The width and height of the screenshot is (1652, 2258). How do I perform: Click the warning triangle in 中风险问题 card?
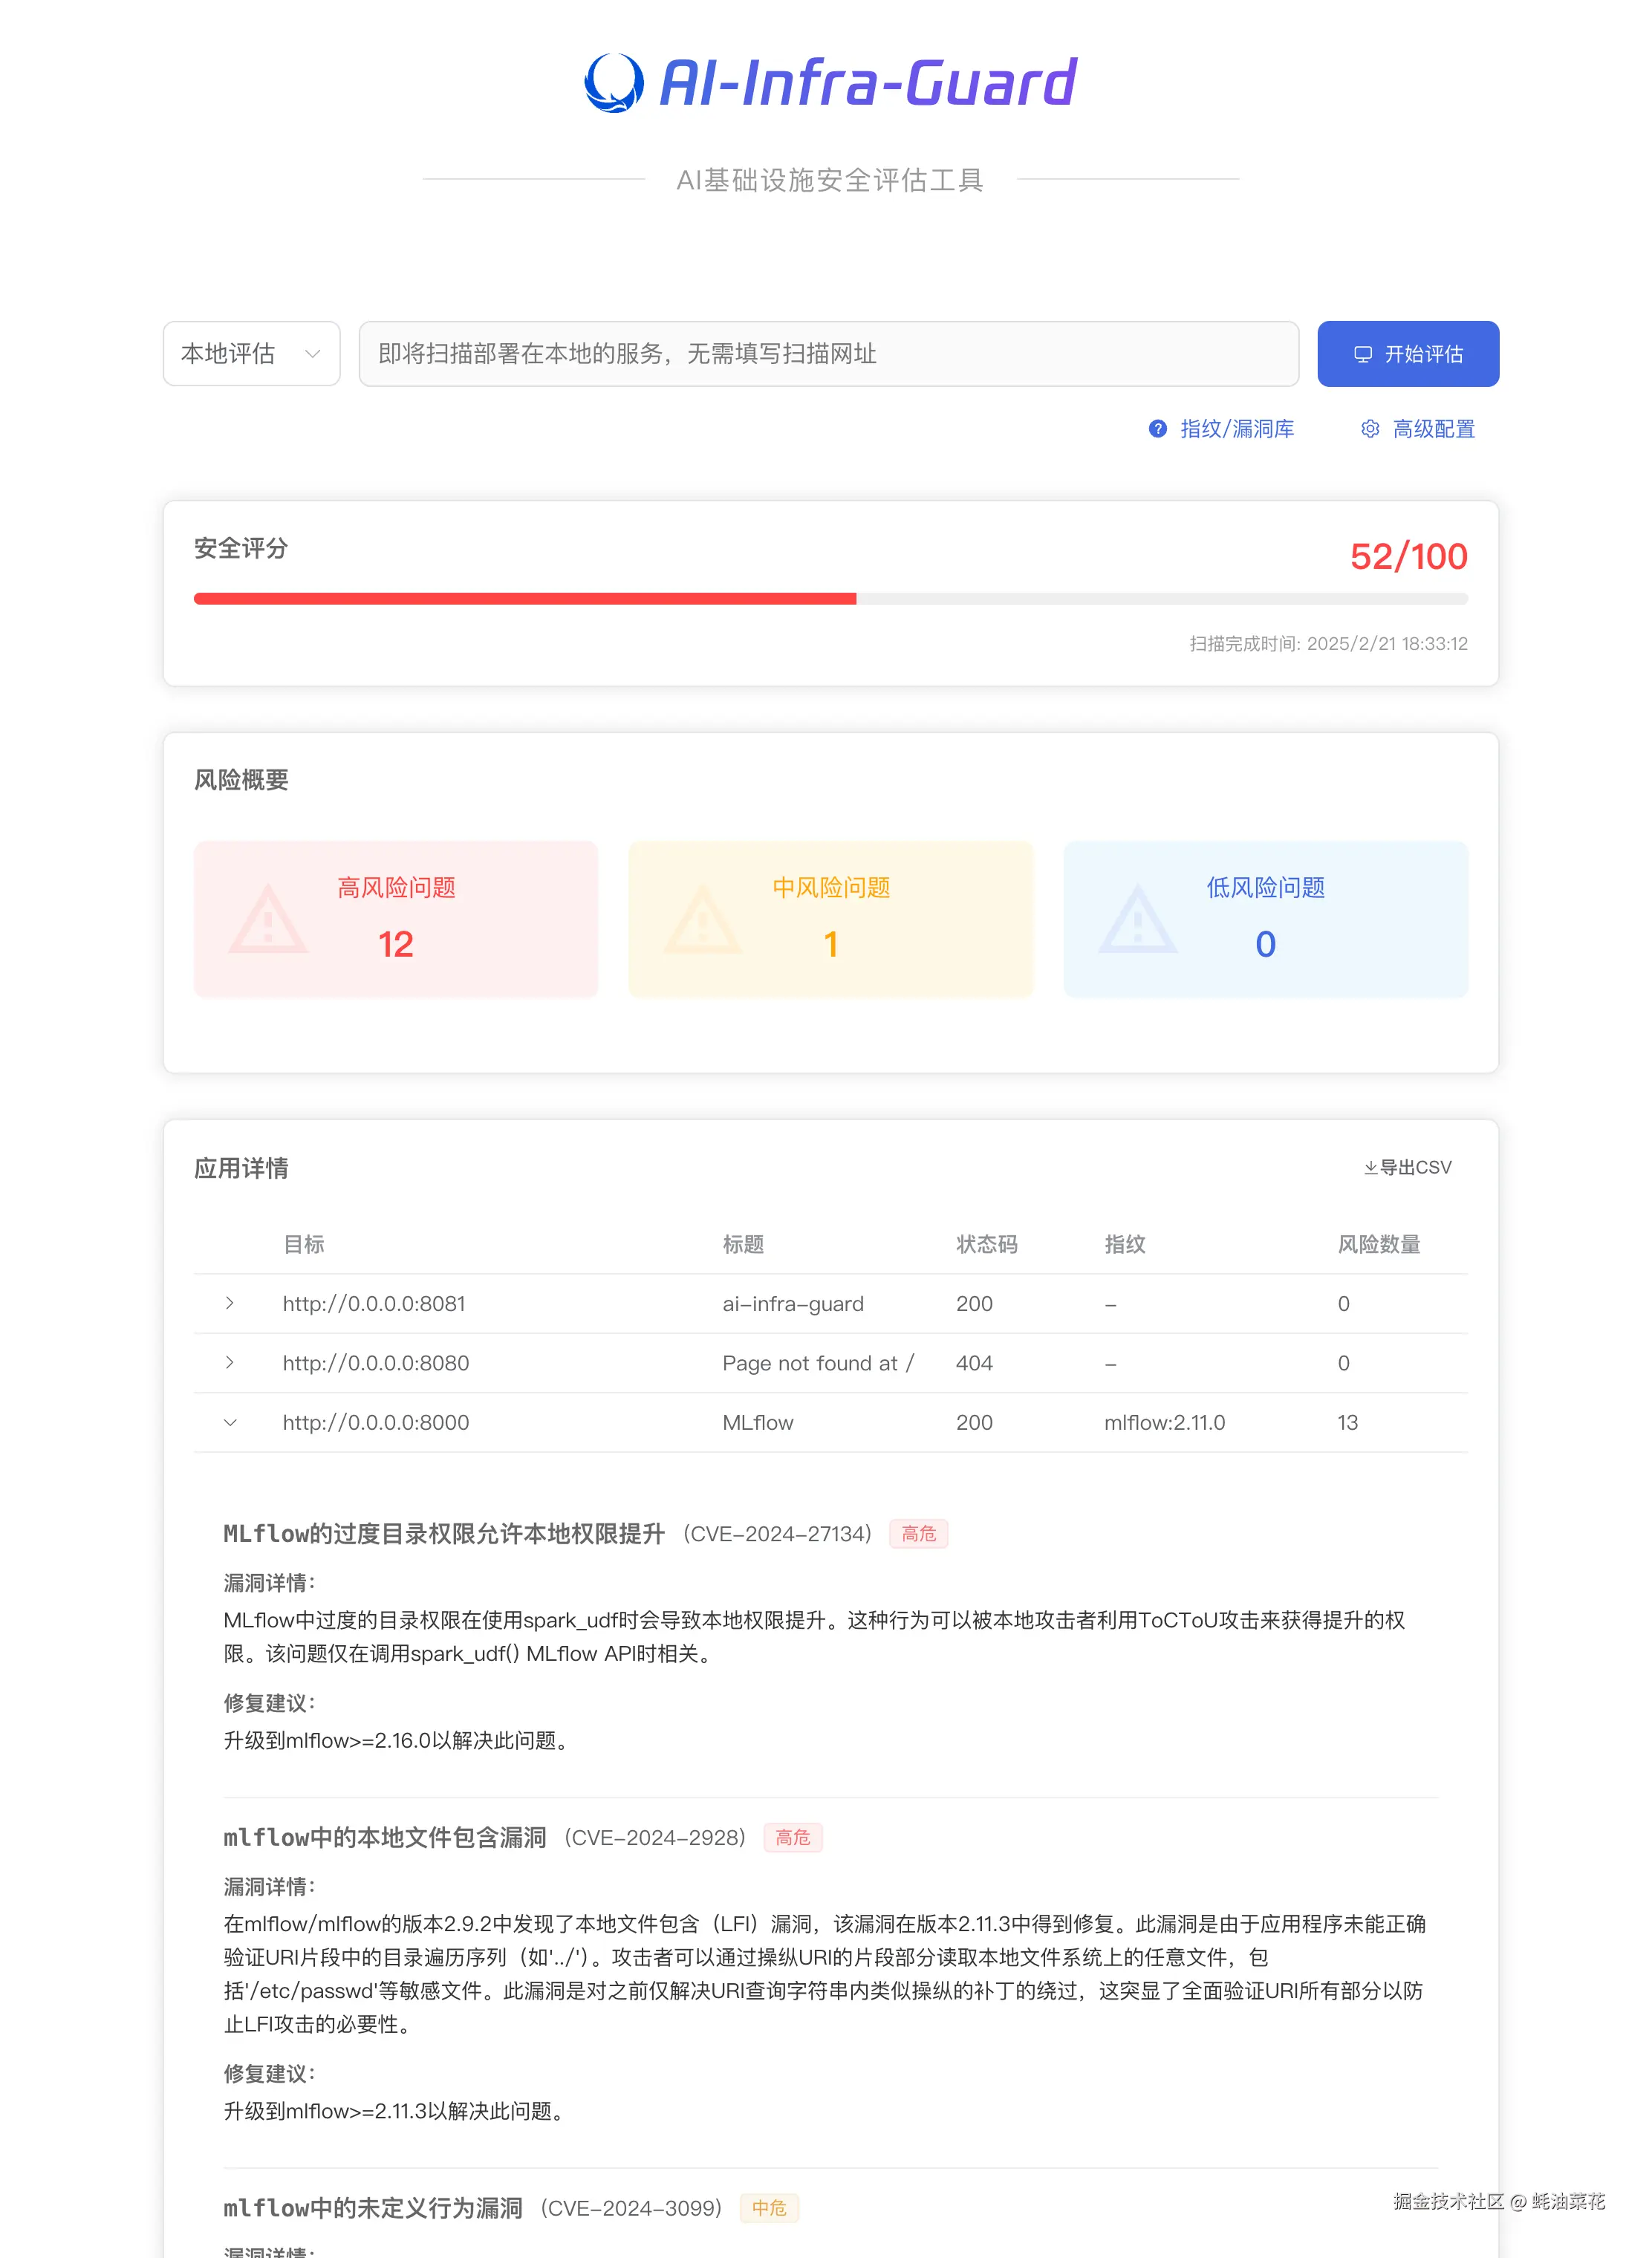point(702,918)
